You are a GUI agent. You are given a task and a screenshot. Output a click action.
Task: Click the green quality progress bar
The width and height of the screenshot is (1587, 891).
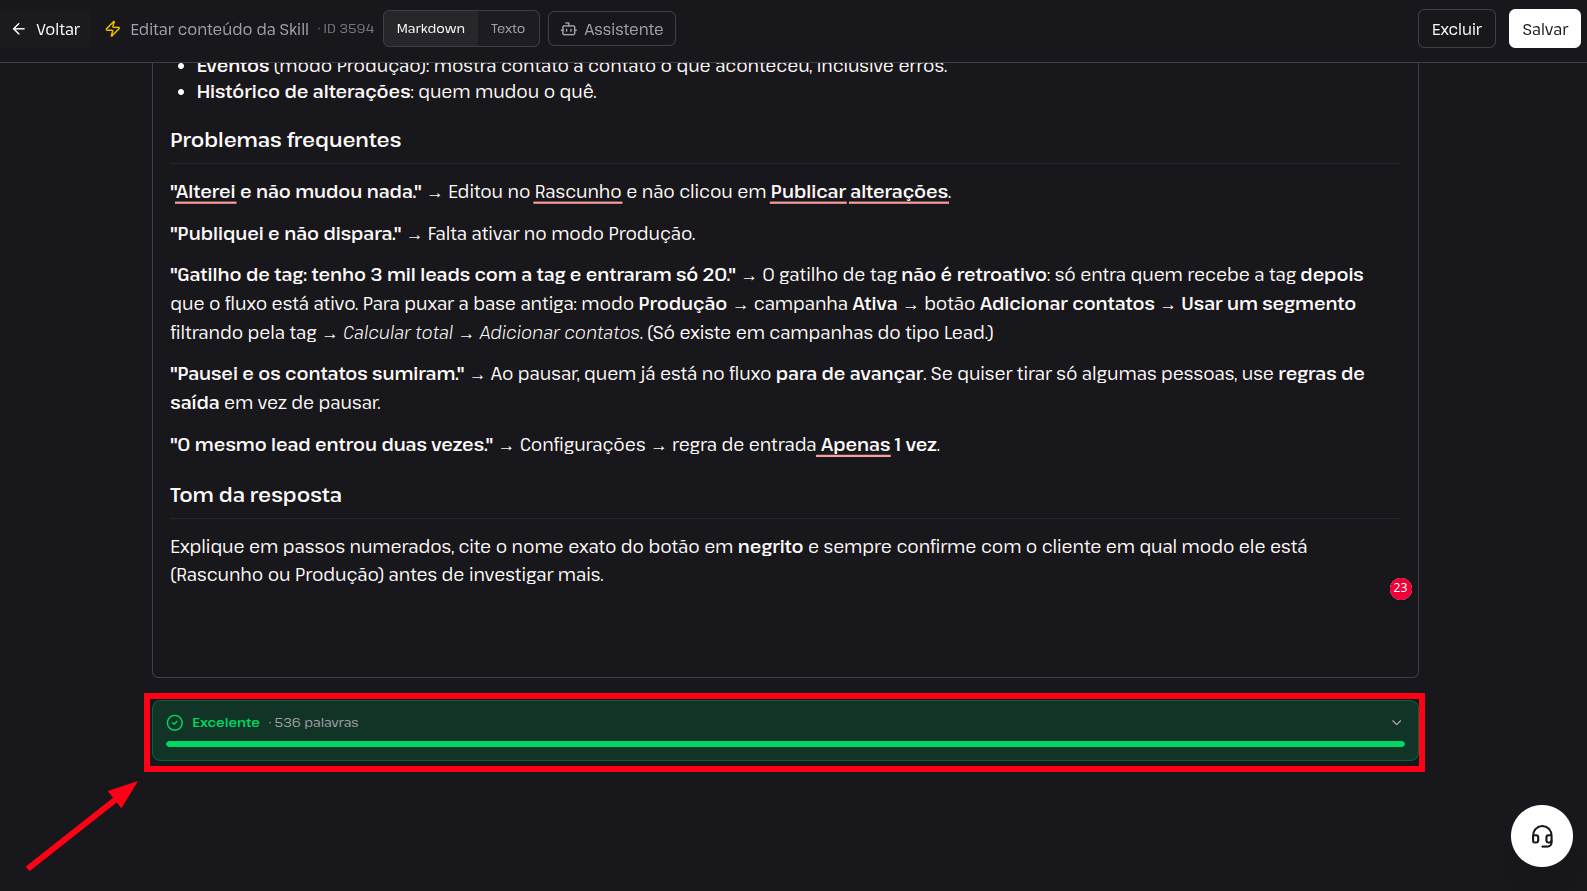point(785,744)
